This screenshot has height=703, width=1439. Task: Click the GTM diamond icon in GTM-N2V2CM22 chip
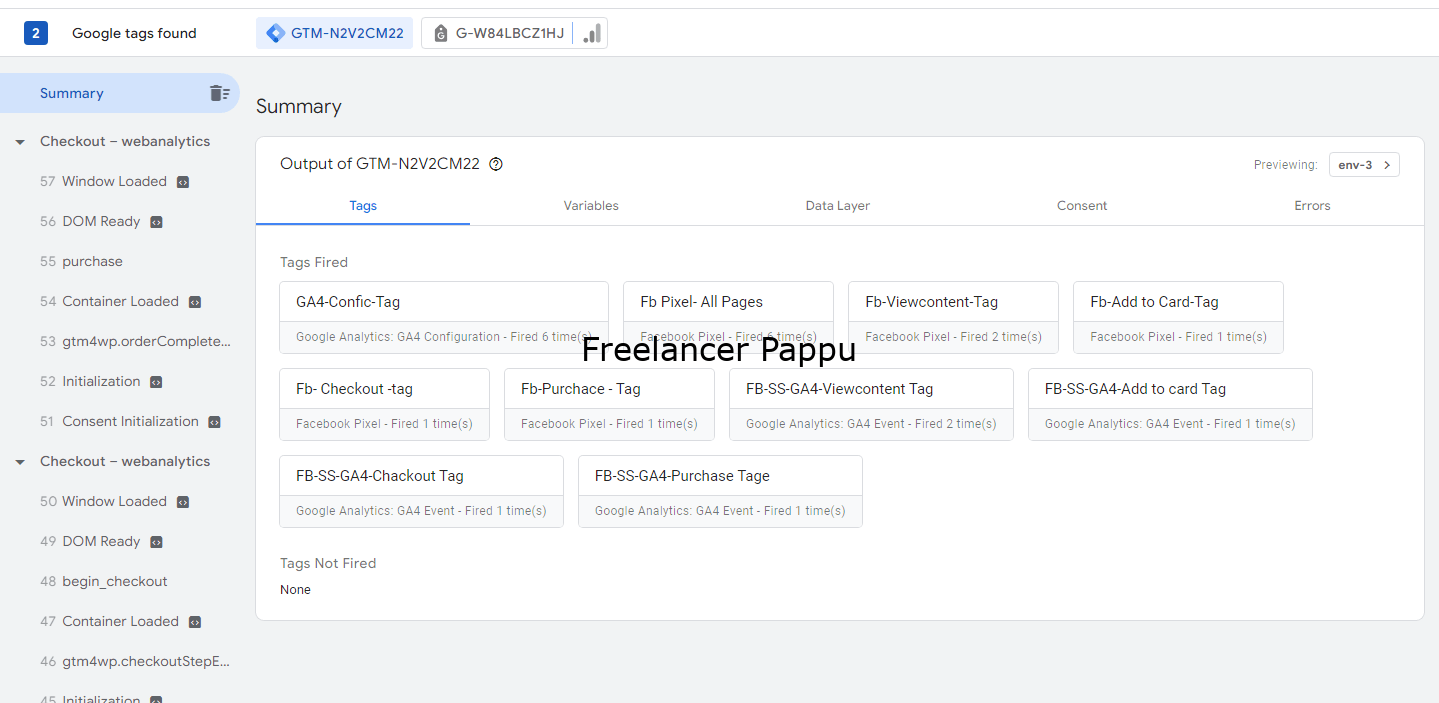[275, 33]
